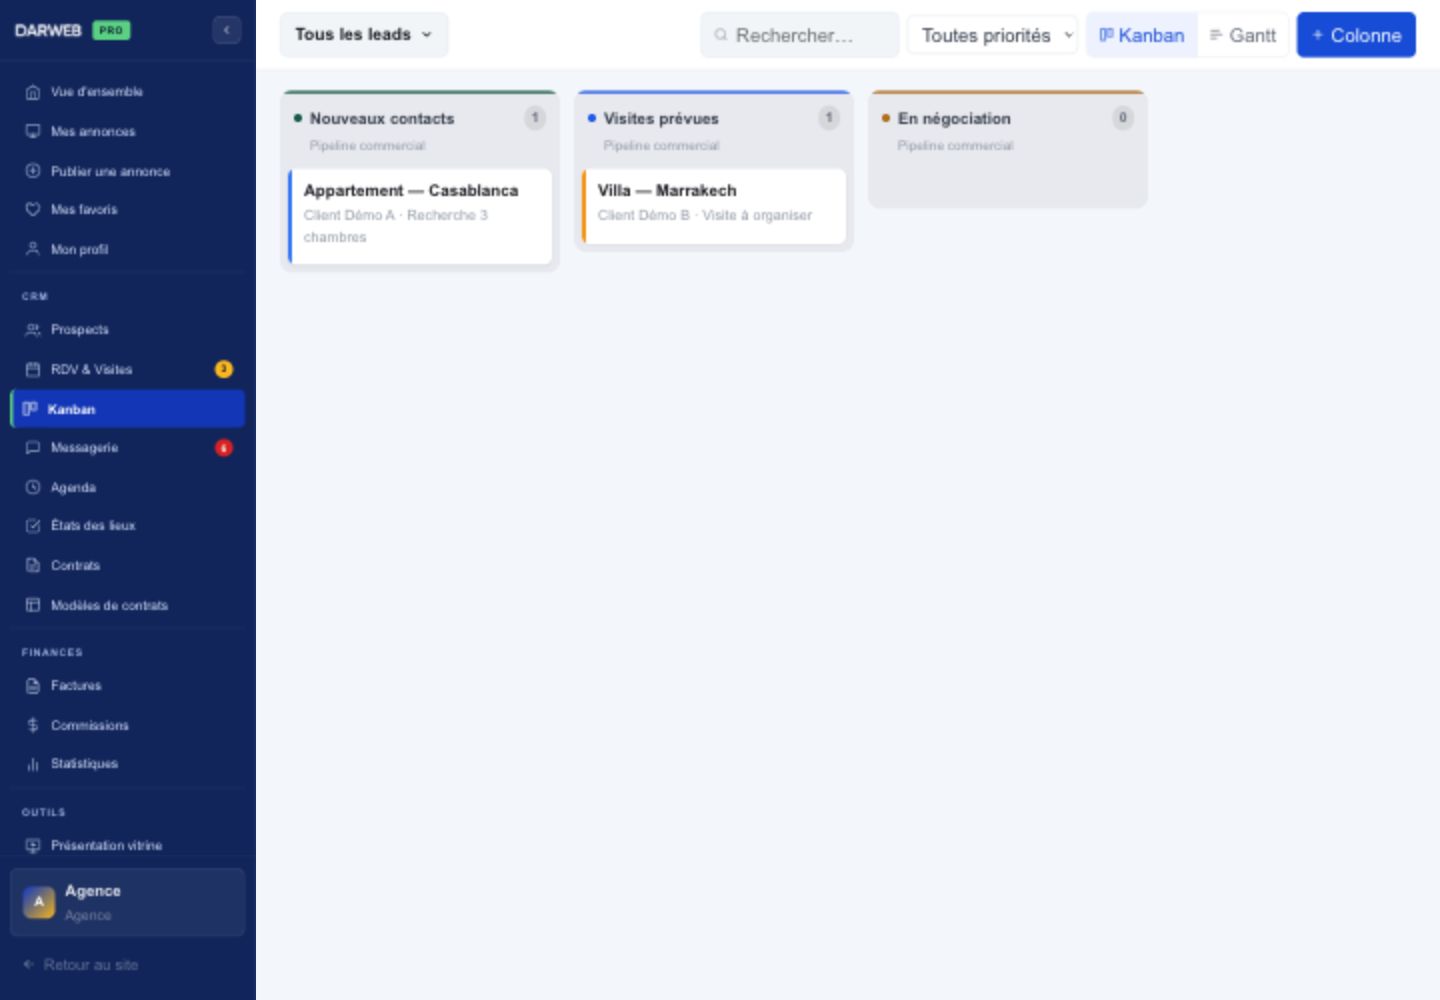1440x1000 pixels.
Task: Click the Visites prévues count badge
Action: point(829,118)
